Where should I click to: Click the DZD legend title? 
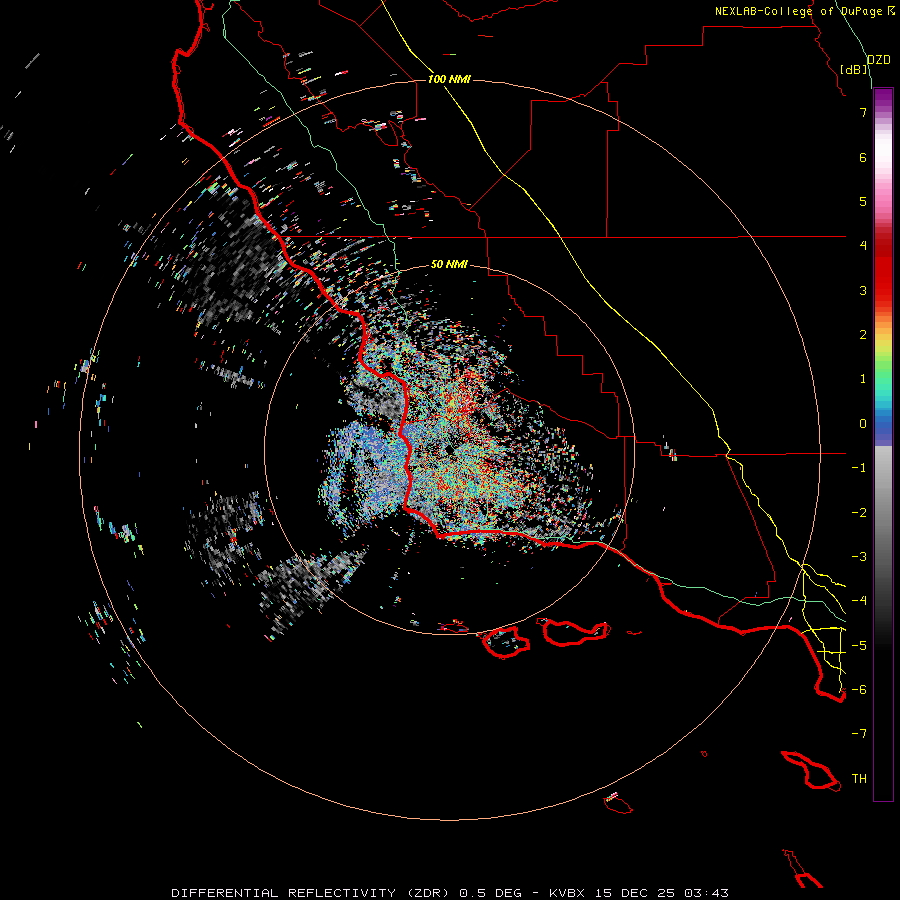[x=879, y=60]
